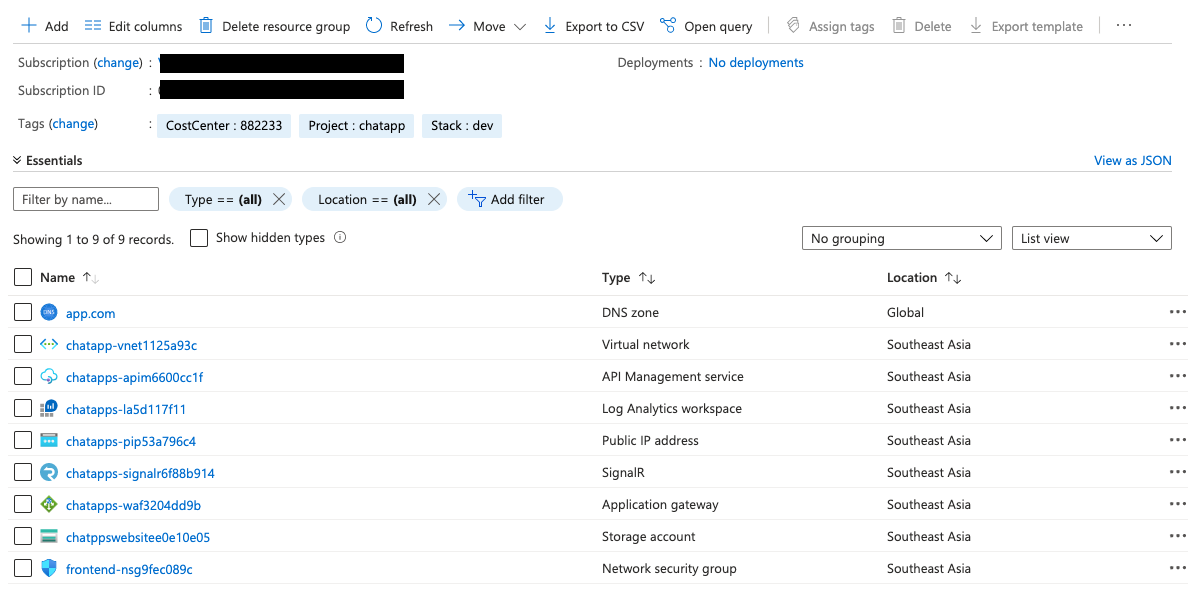The image size is (1188, 607).
Task: Click the storage account icon for chatppswebsitee0e10e05
Action: pos(48,537)
